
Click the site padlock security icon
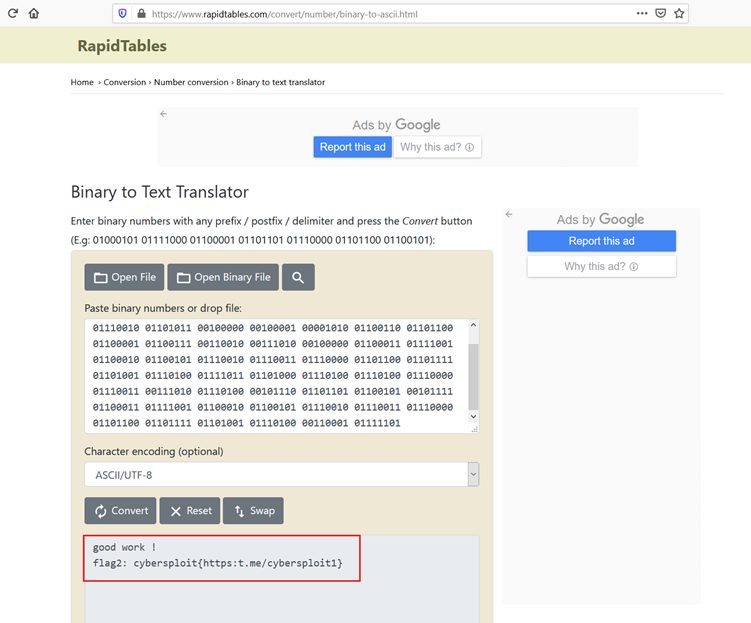click(141, 14)
